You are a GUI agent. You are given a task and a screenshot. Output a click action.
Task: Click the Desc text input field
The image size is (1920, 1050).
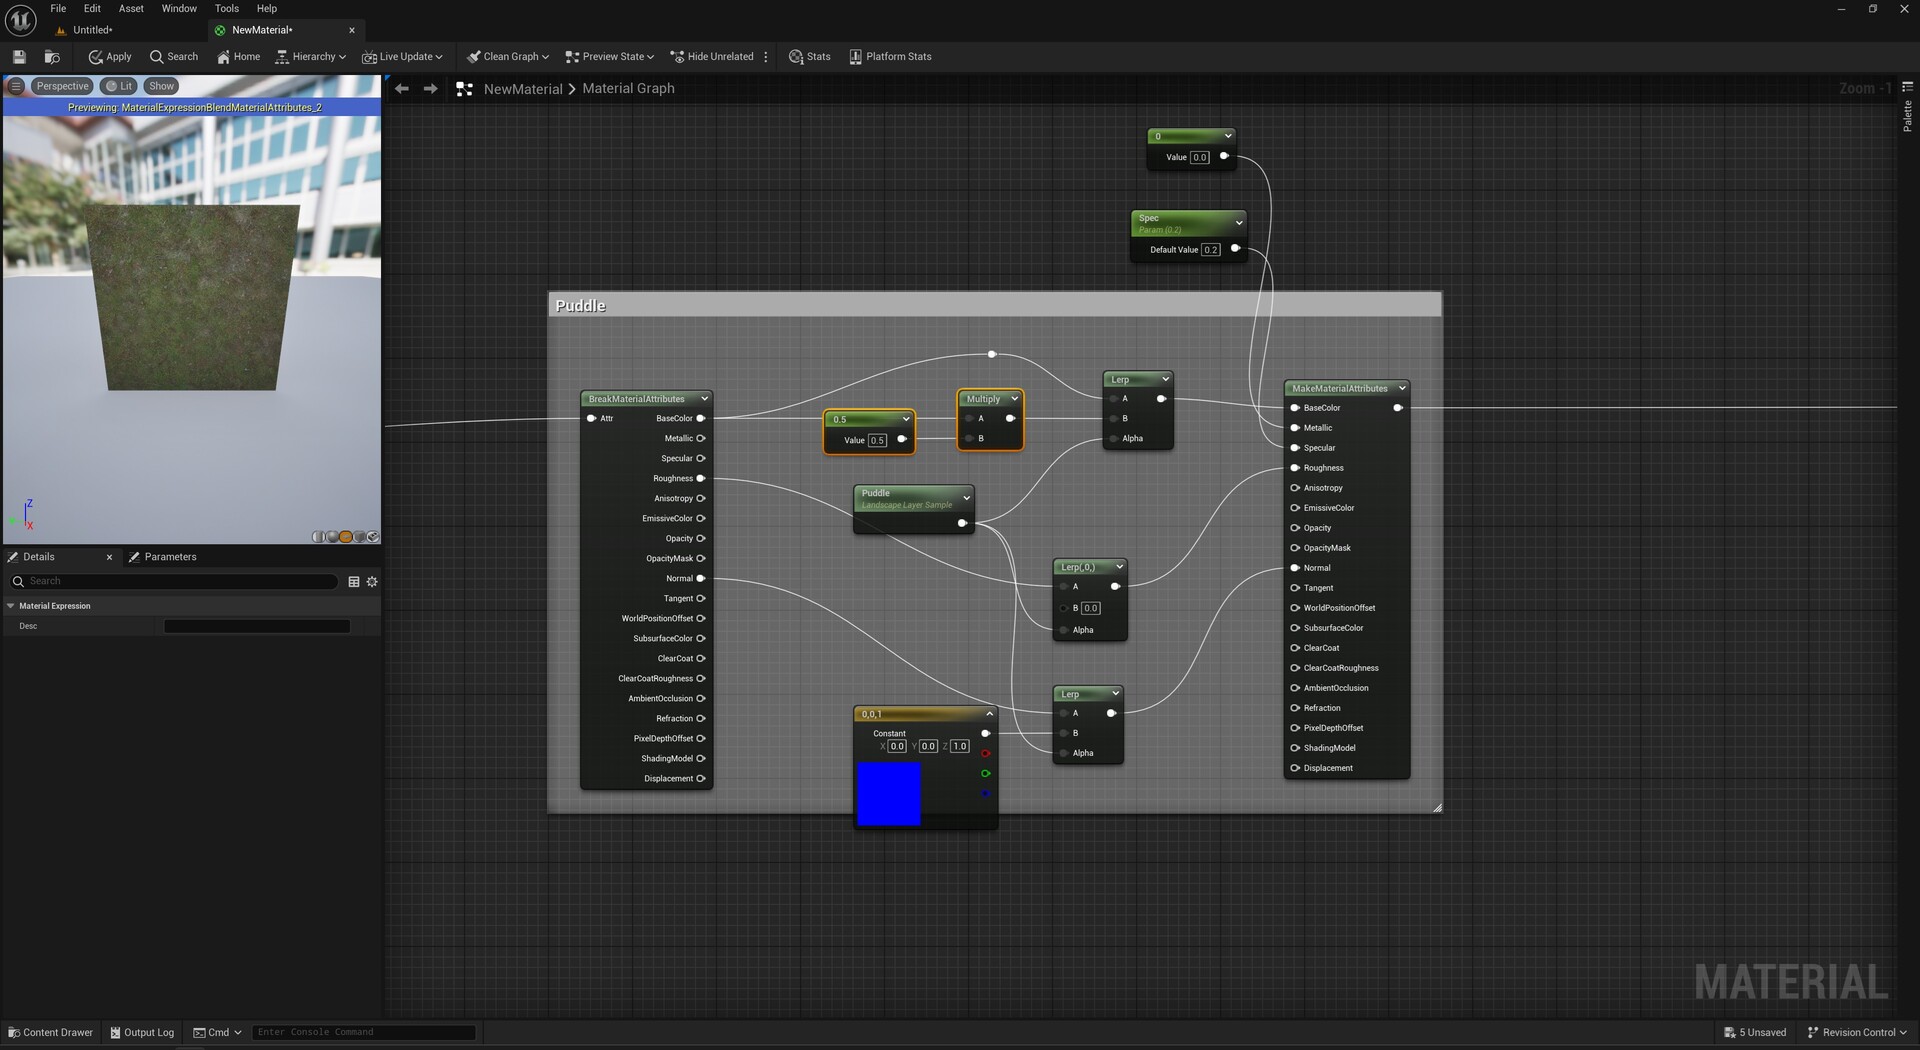(257, 626)
